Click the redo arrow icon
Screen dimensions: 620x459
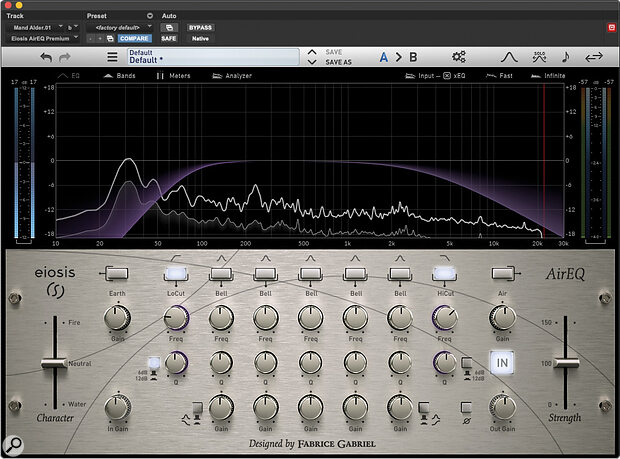tap(64, 57)
